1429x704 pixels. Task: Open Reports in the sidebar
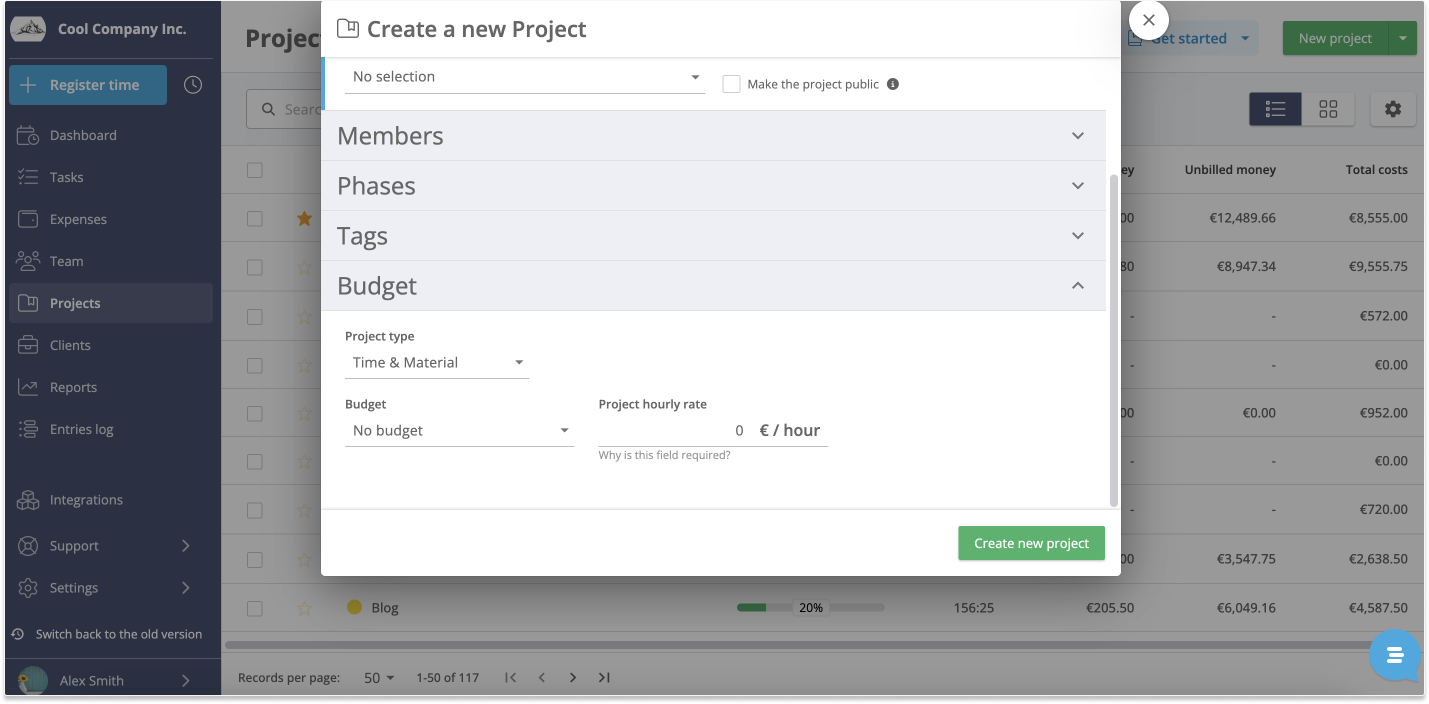click(x=73, y=387)
